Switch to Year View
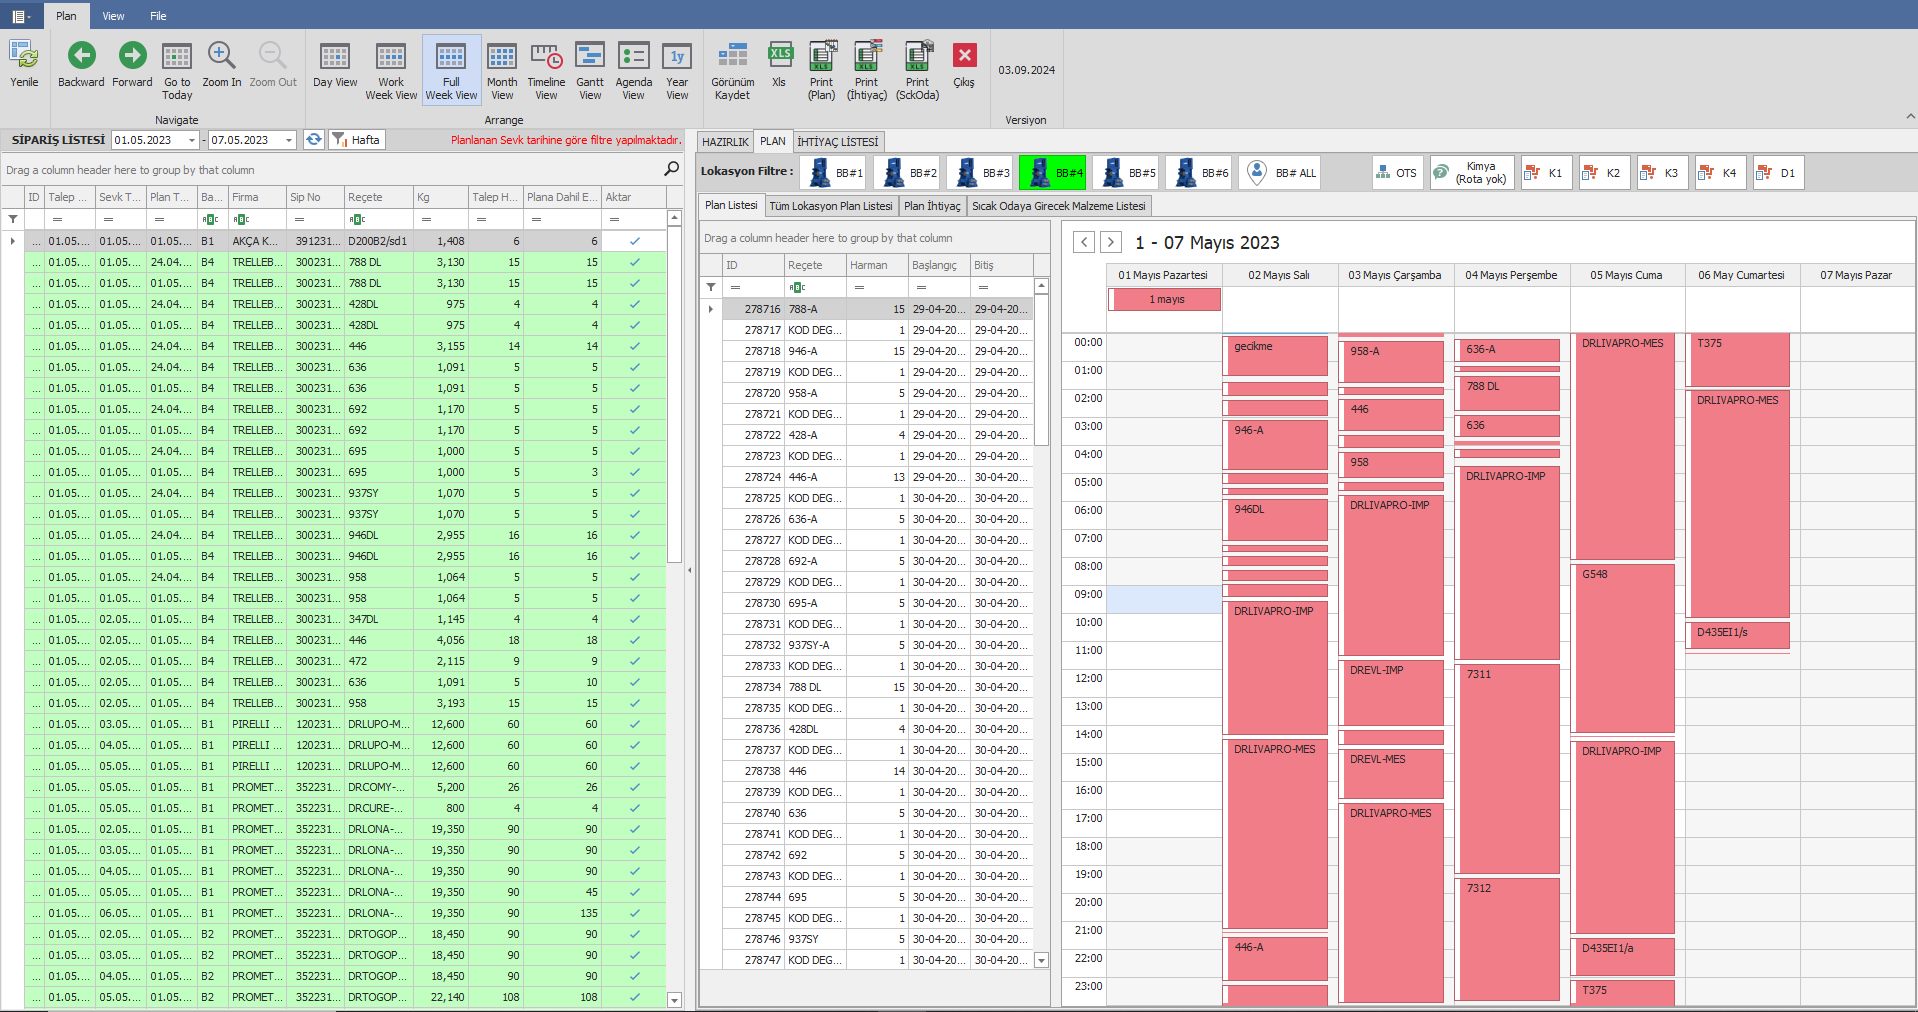The image size is (1918, 1012). 677,70
